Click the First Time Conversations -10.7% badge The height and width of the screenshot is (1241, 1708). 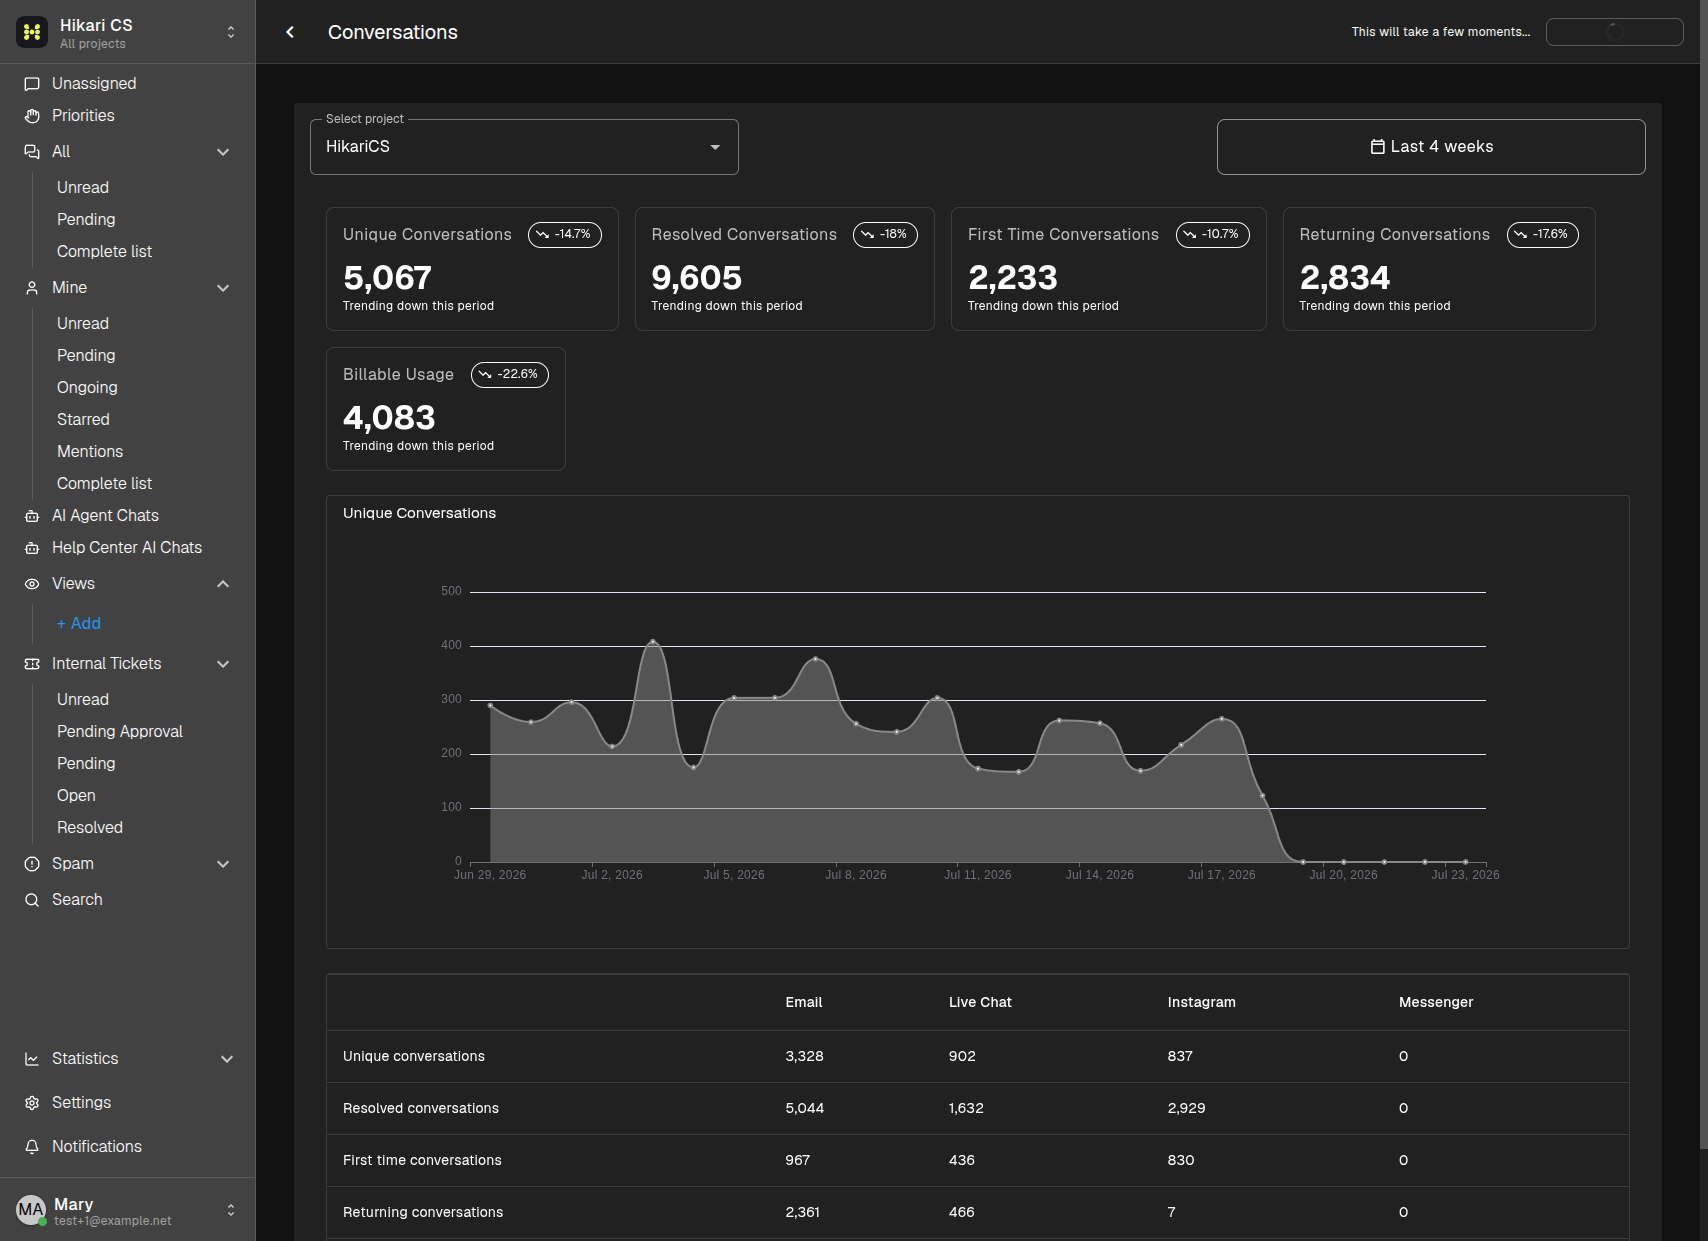click(1213, 235)
